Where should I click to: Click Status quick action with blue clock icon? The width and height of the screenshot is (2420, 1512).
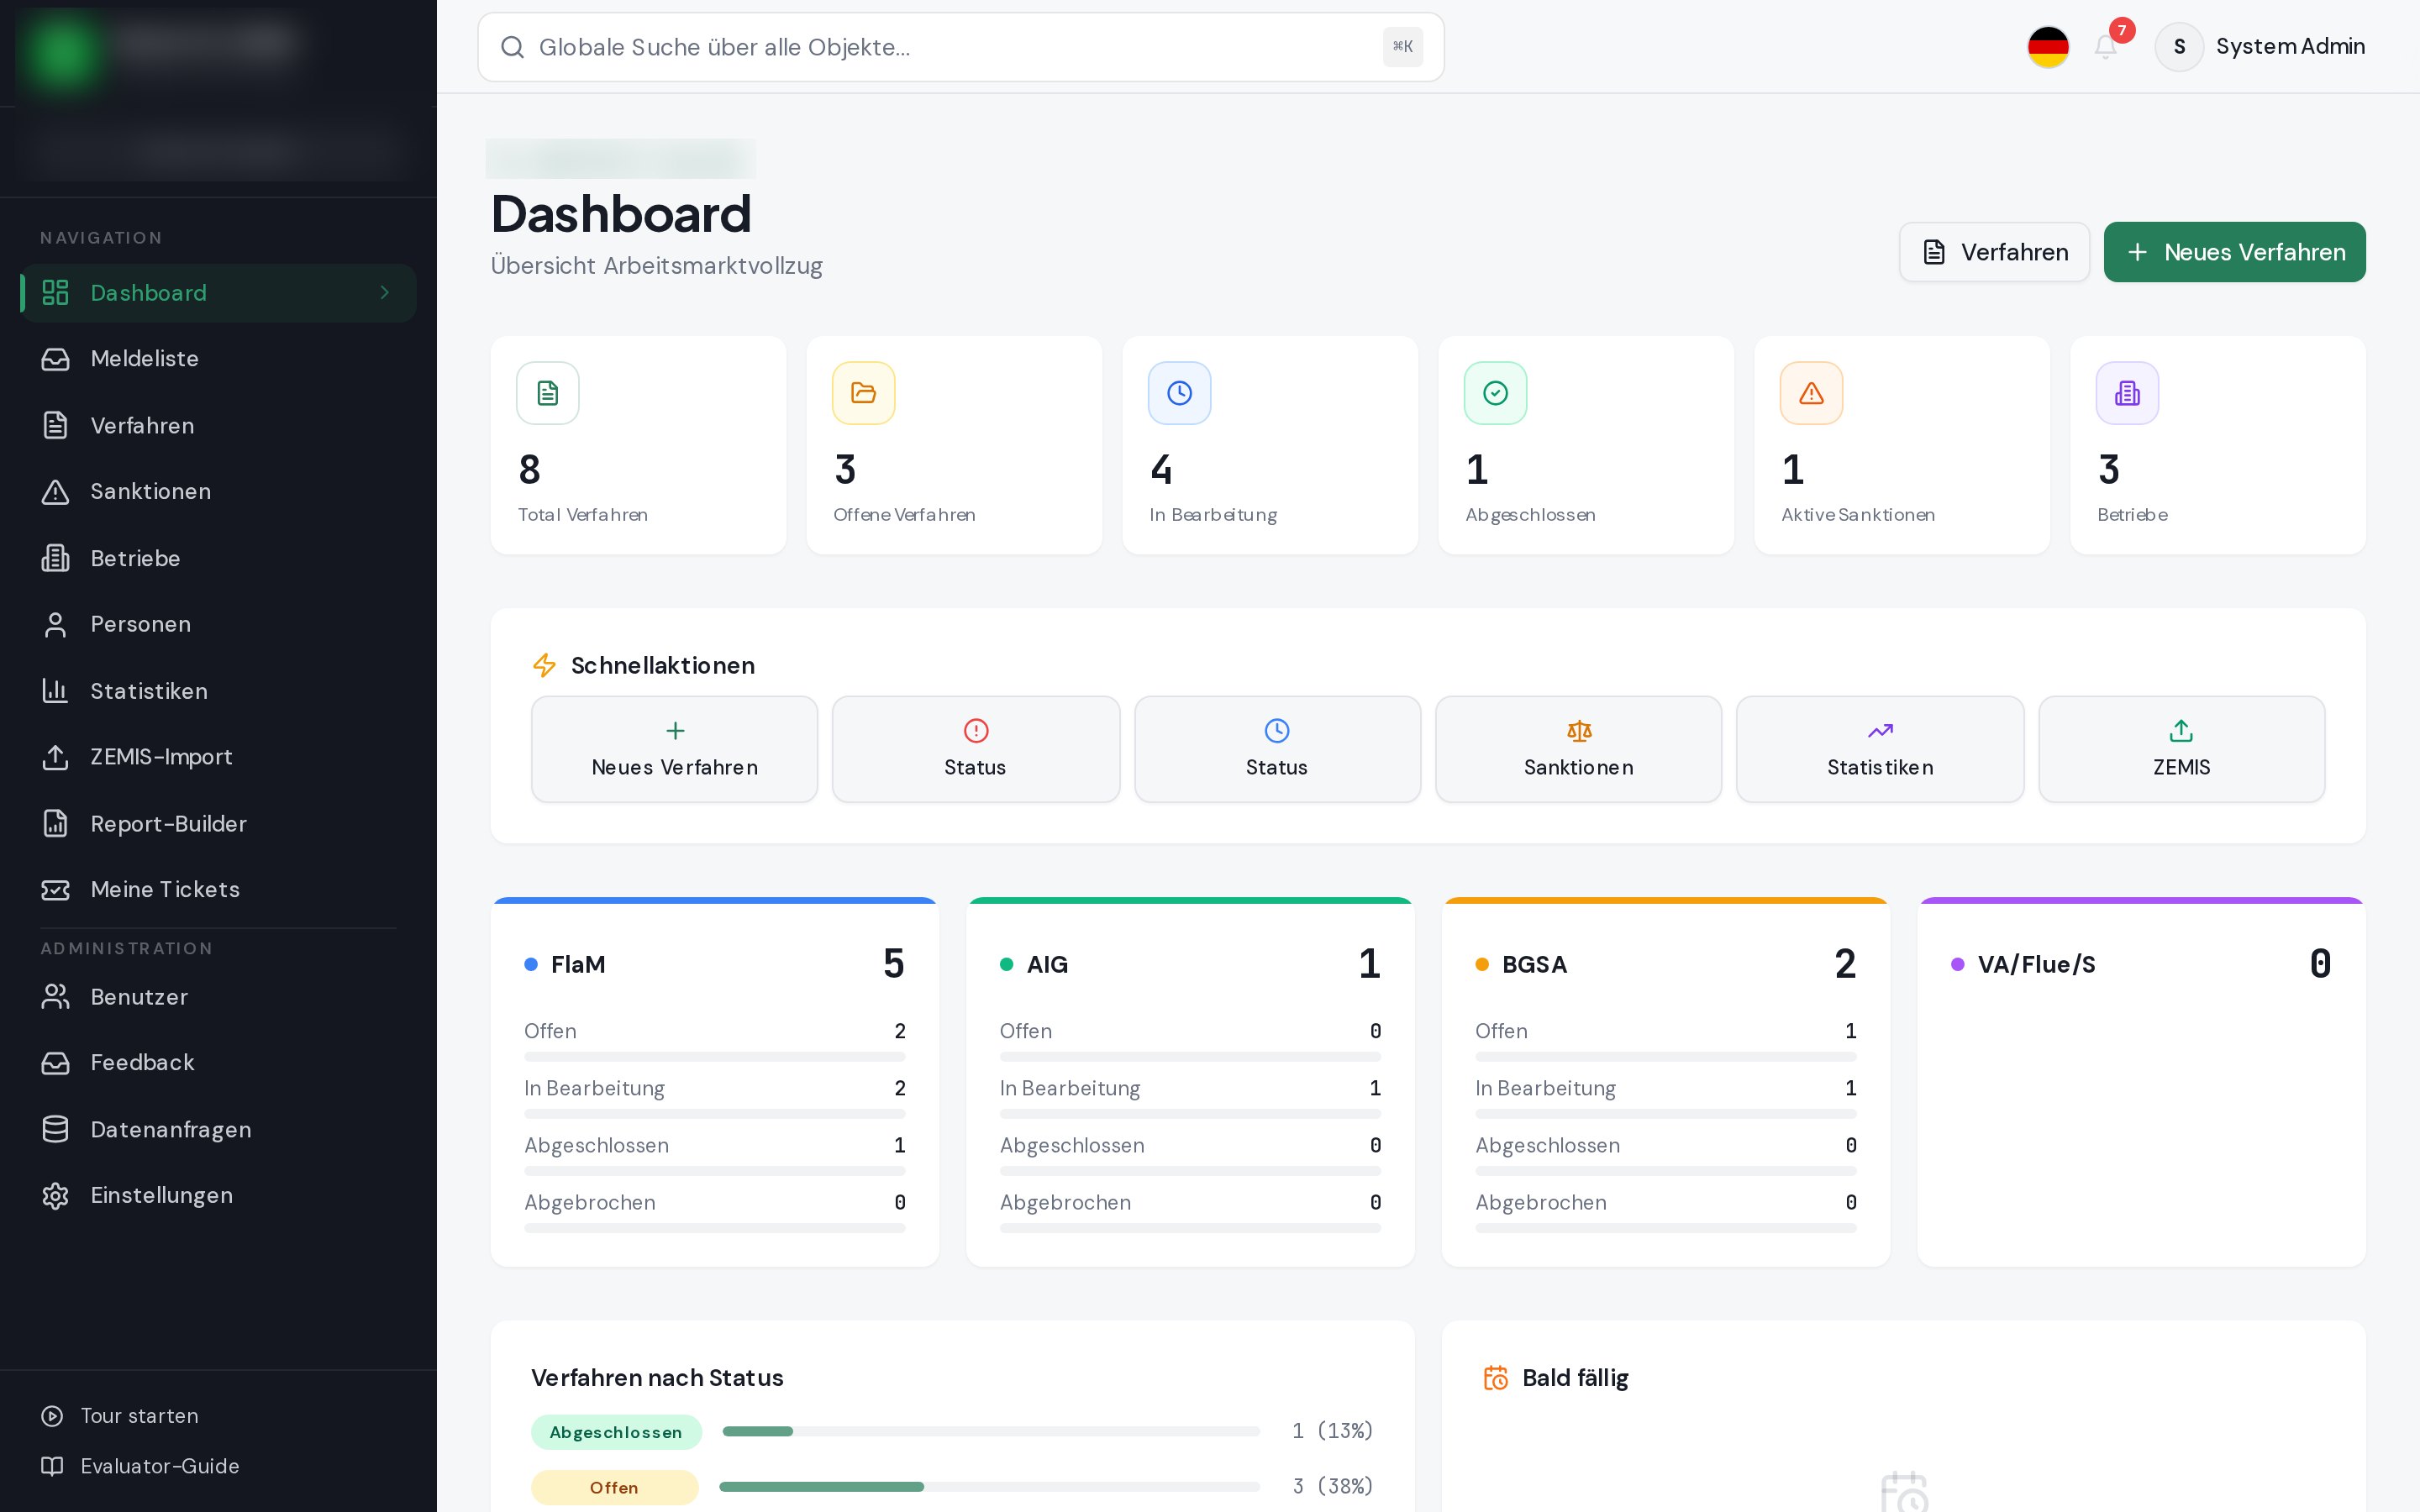(1277, 749)
